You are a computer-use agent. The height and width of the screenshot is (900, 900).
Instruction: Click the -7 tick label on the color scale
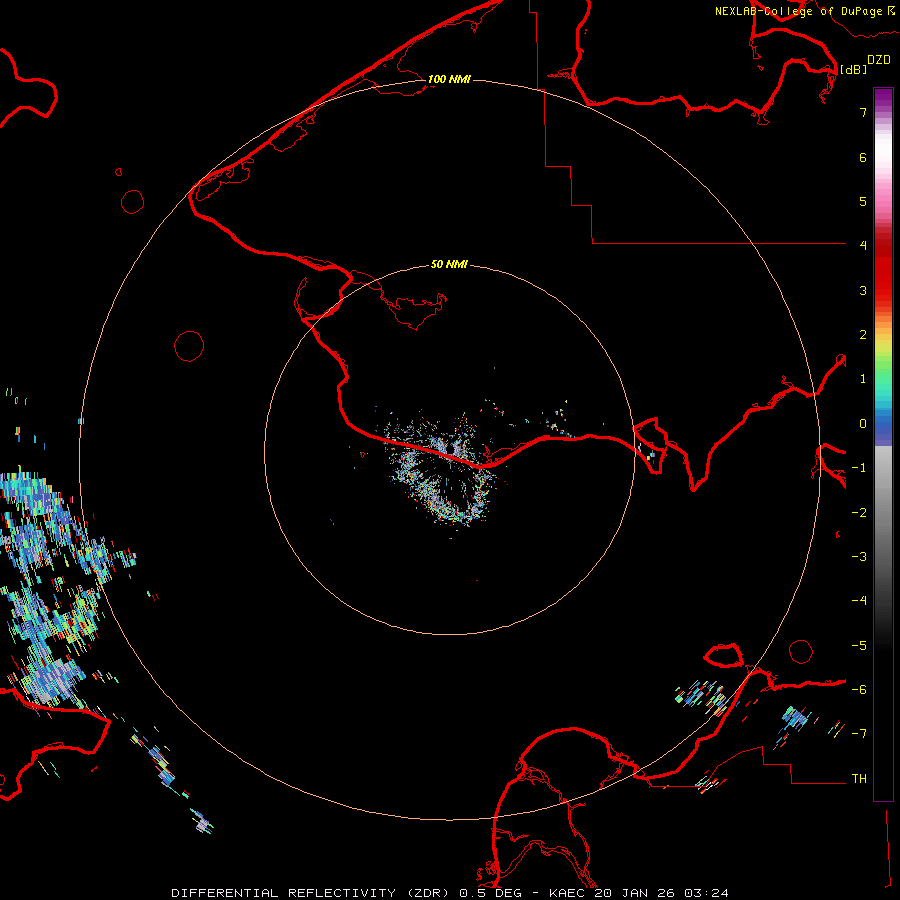[x=859, y=734]
